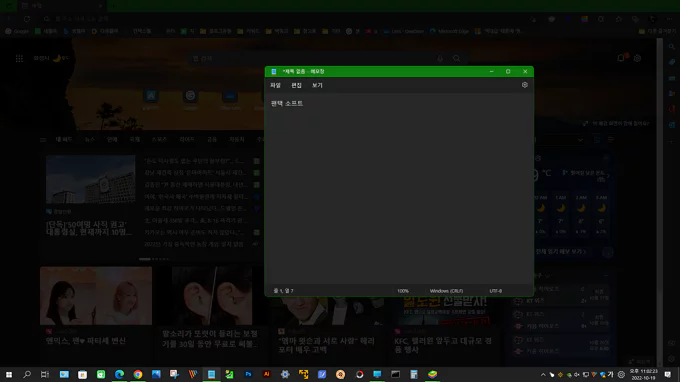Click the Notepad app icon in title bar

274,72
